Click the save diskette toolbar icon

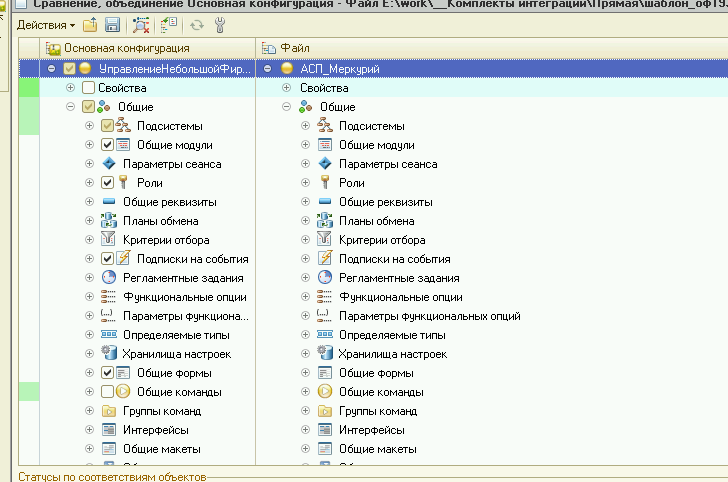[x=112, y=23]
